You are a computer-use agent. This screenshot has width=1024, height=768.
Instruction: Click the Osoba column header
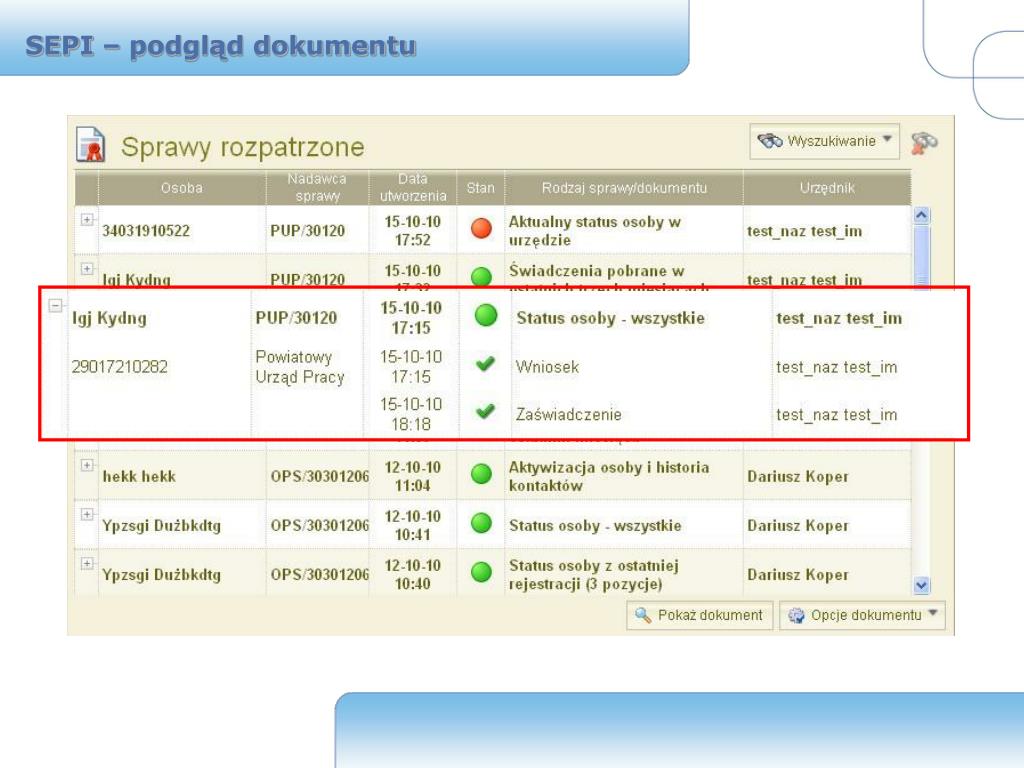[182, 188]
